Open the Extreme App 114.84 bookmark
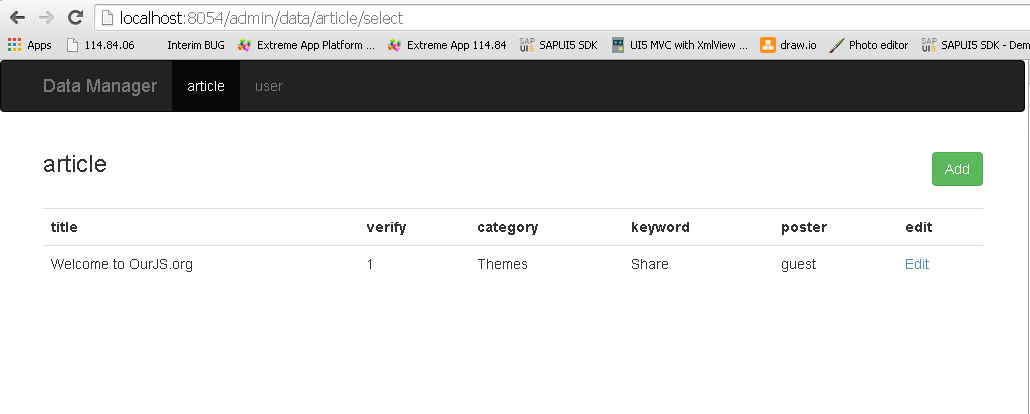Screen dimensions: 1030x414 [447, 45]
